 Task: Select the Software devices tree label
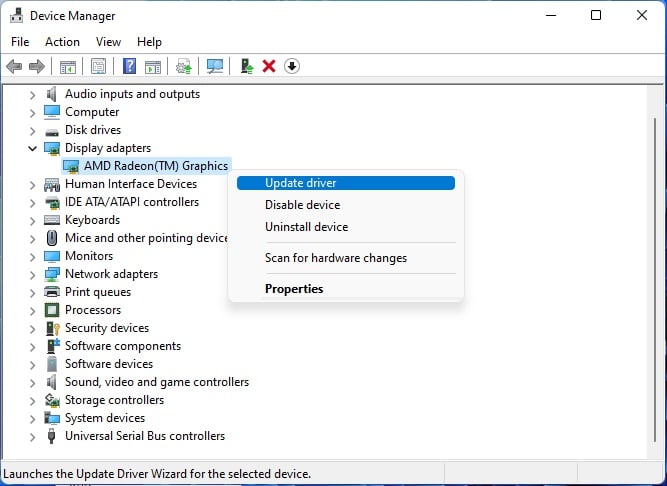[109, 364]
